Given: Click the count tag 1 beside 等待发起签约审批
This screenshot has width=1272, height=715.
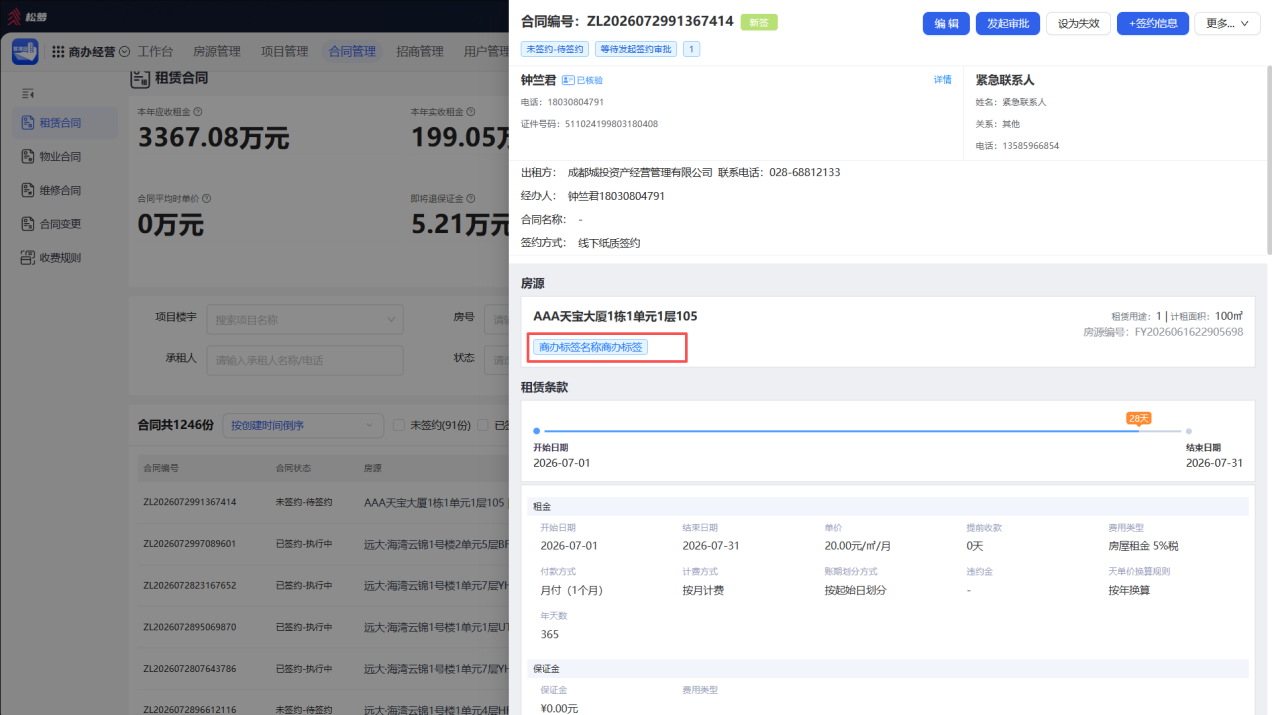Looking at the screenshot, I should click(691, 49).
